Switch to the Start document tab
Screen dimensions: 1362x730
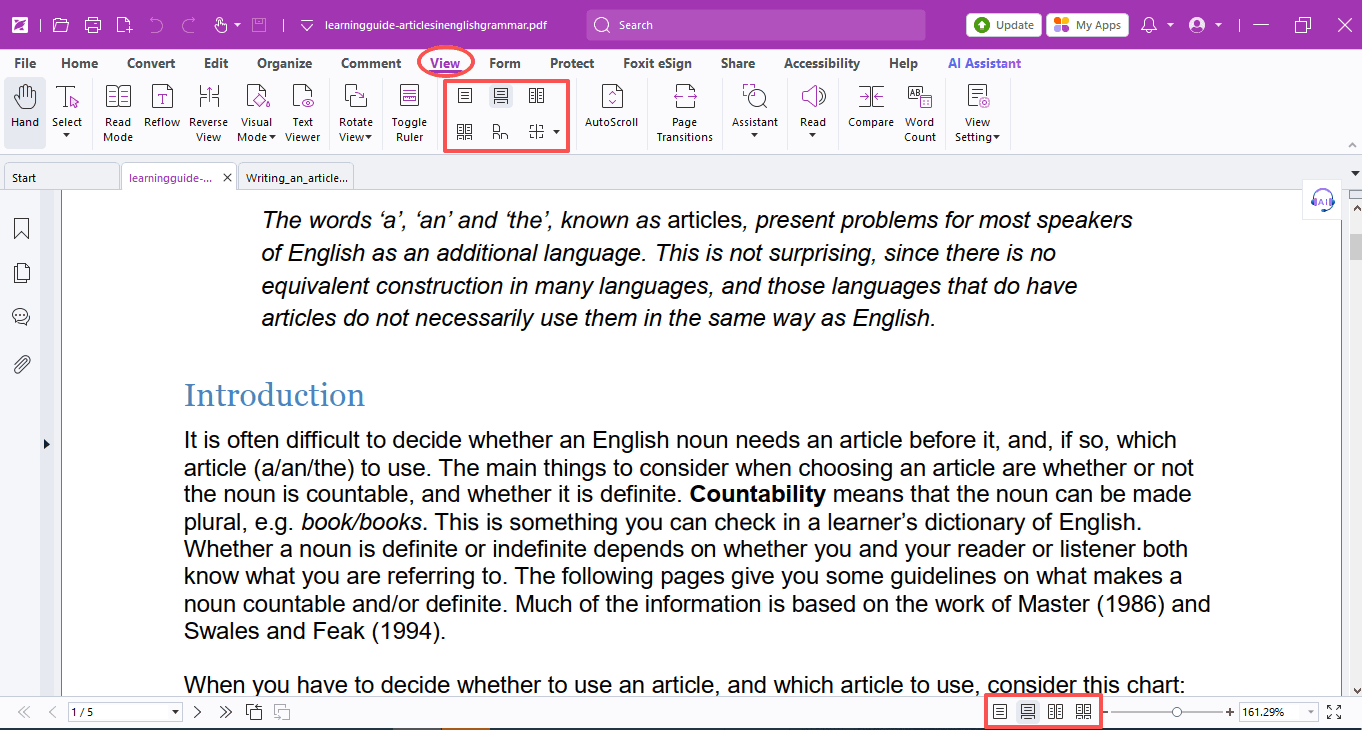pyautogui.click(x=61, y=178)
